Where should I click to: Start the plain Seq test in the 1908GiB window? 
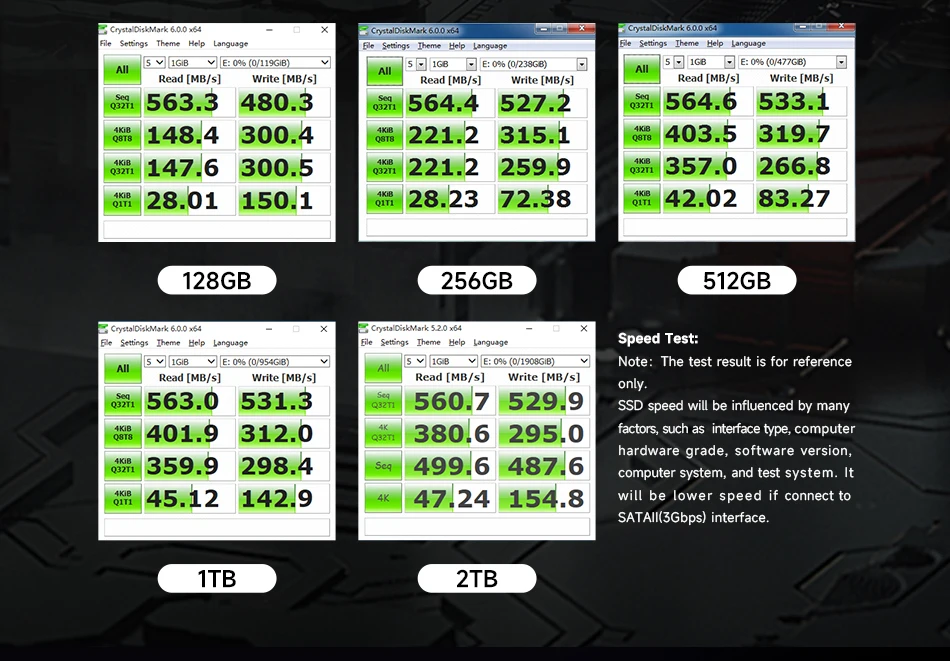383,465
